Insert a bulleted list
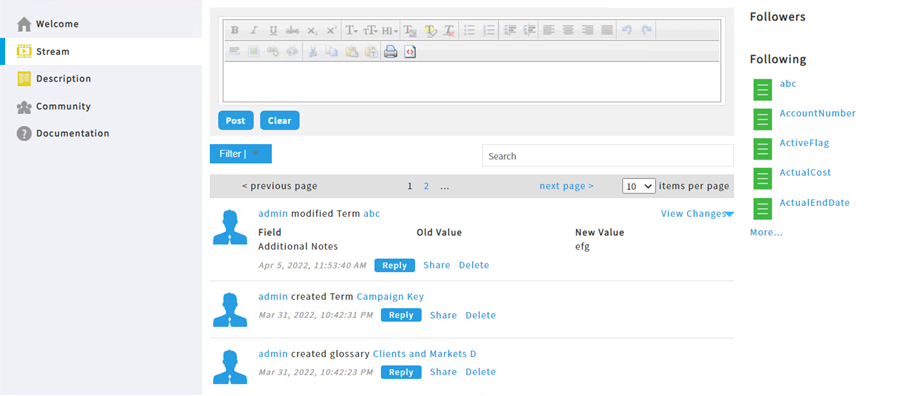This screenshot has height=396, width=900. [x=469, y=30]
